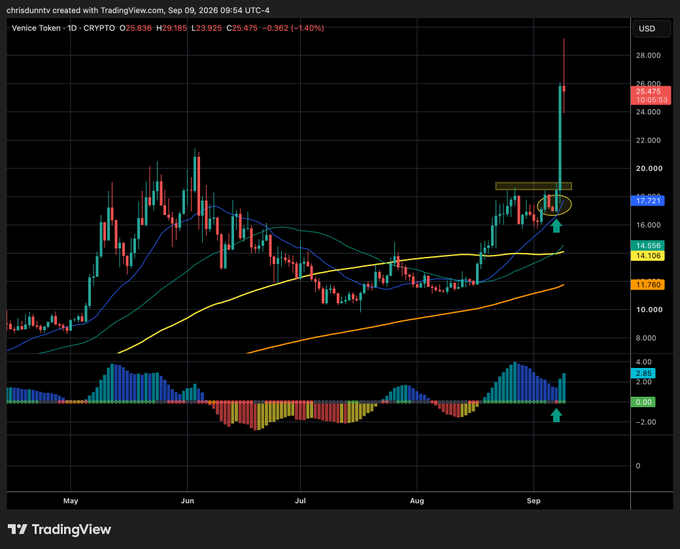Click the 2.85 indicator value label
This screenshot has width=680, height=549.
(x=643, y=373)
